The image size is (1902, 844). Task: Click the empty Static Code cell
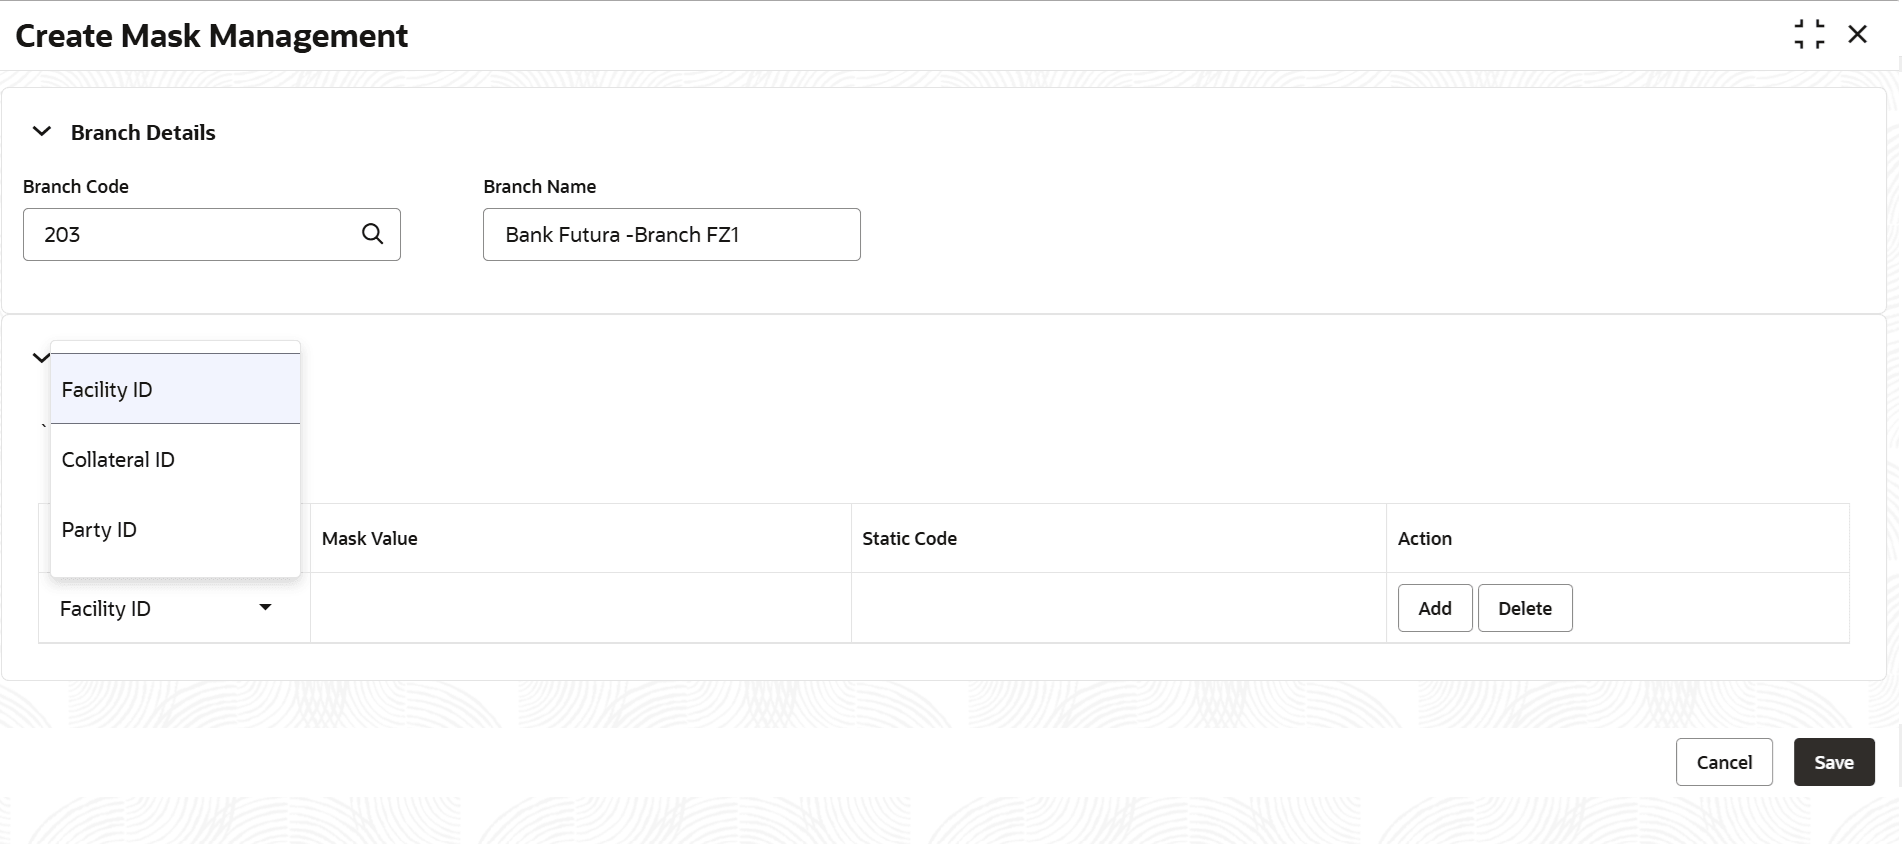[1118, 608]
